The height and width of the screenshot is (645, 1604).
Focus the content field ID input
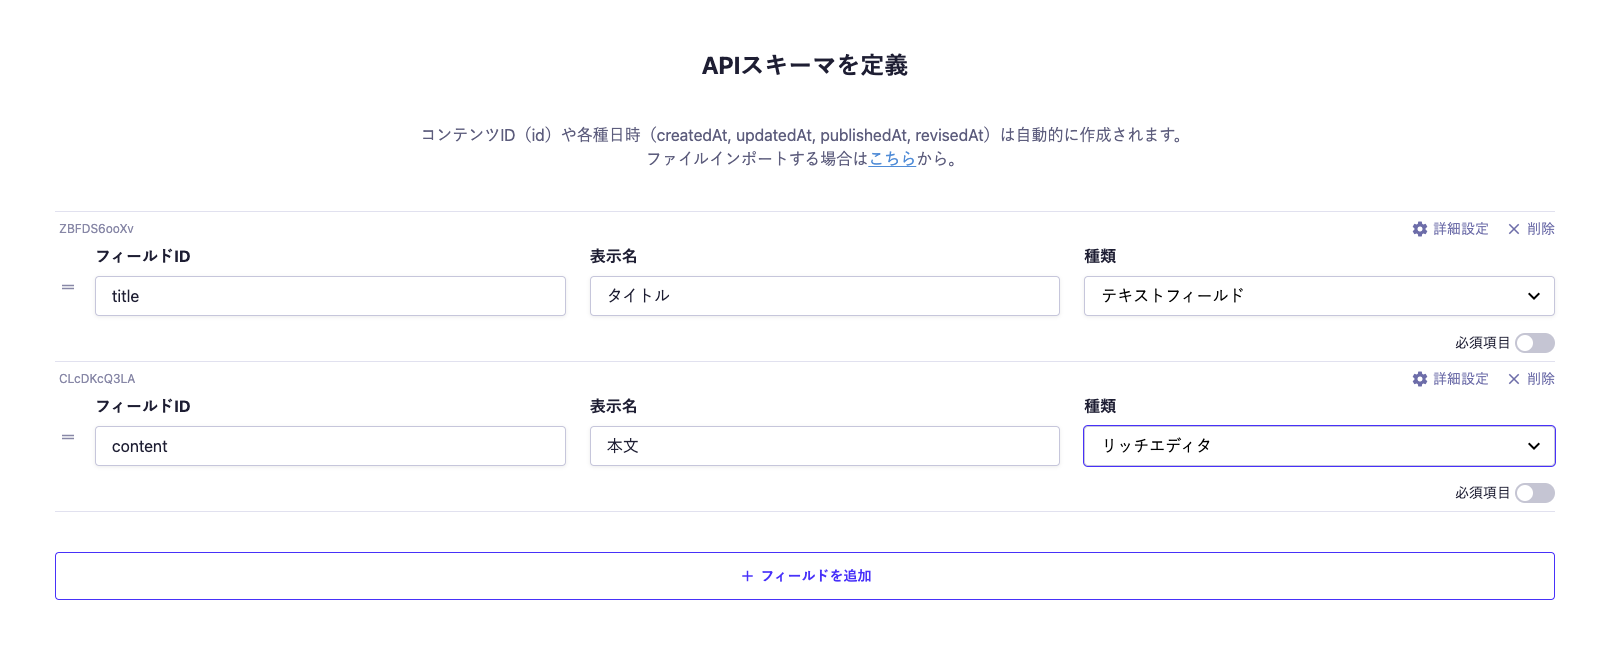330,446
